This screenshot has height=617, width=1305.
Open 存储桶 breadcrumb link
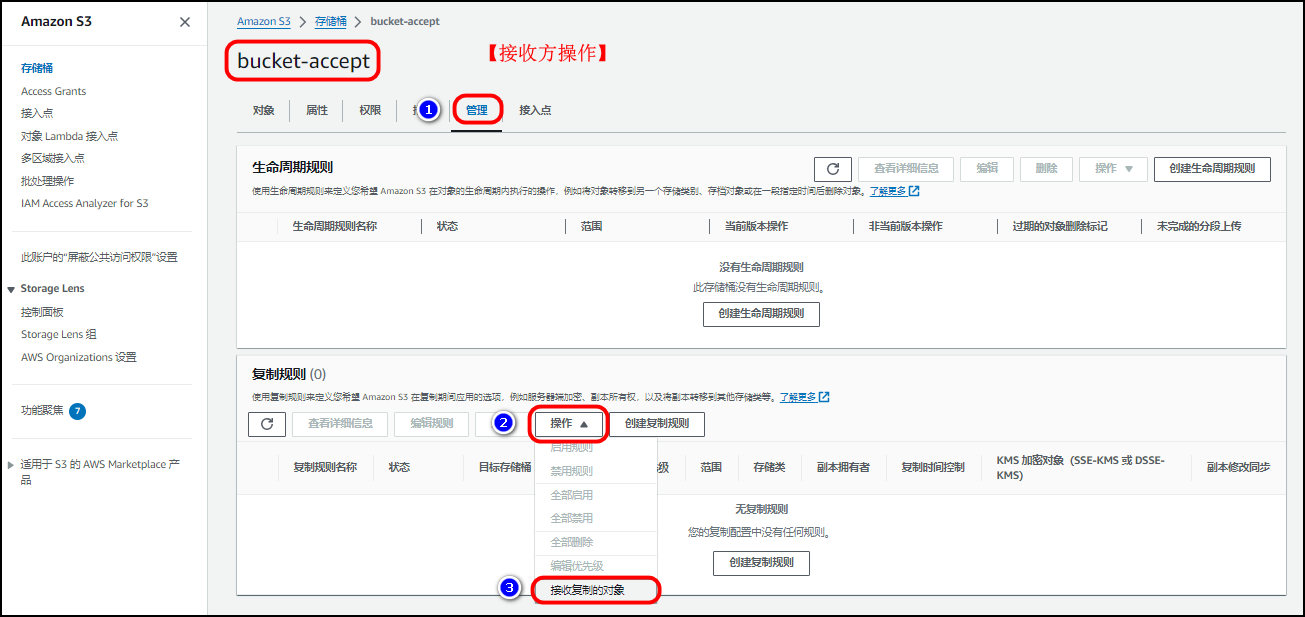coord(331,21)
